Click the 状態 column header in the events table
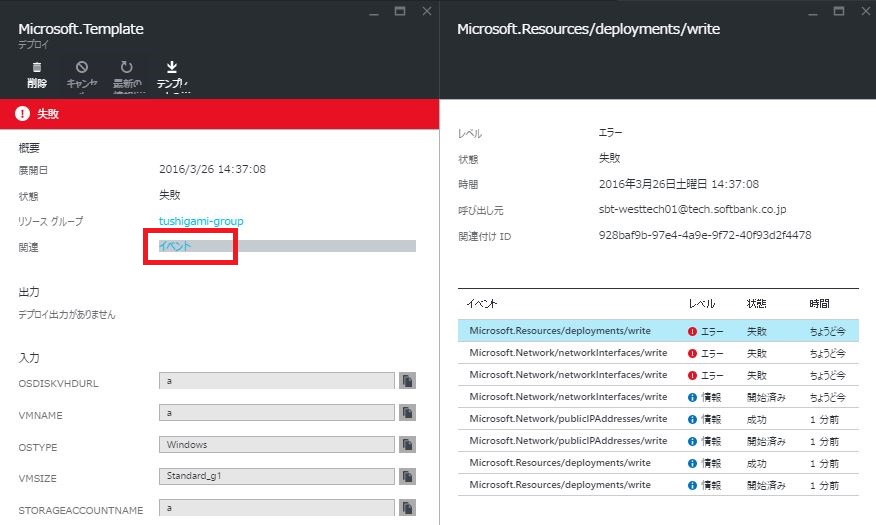 756,303
